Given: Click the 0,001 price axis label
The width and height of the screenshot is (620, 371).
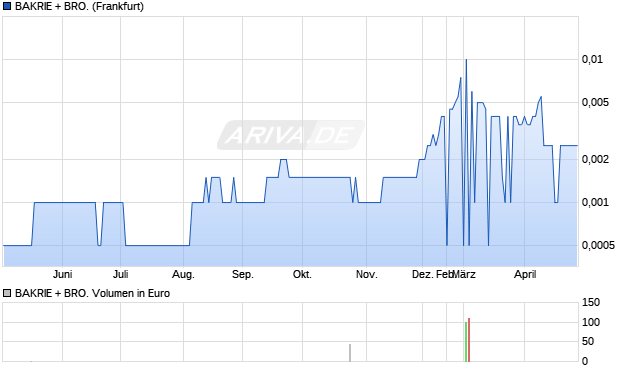Looking at the screenshot, I should click(595, 203).
